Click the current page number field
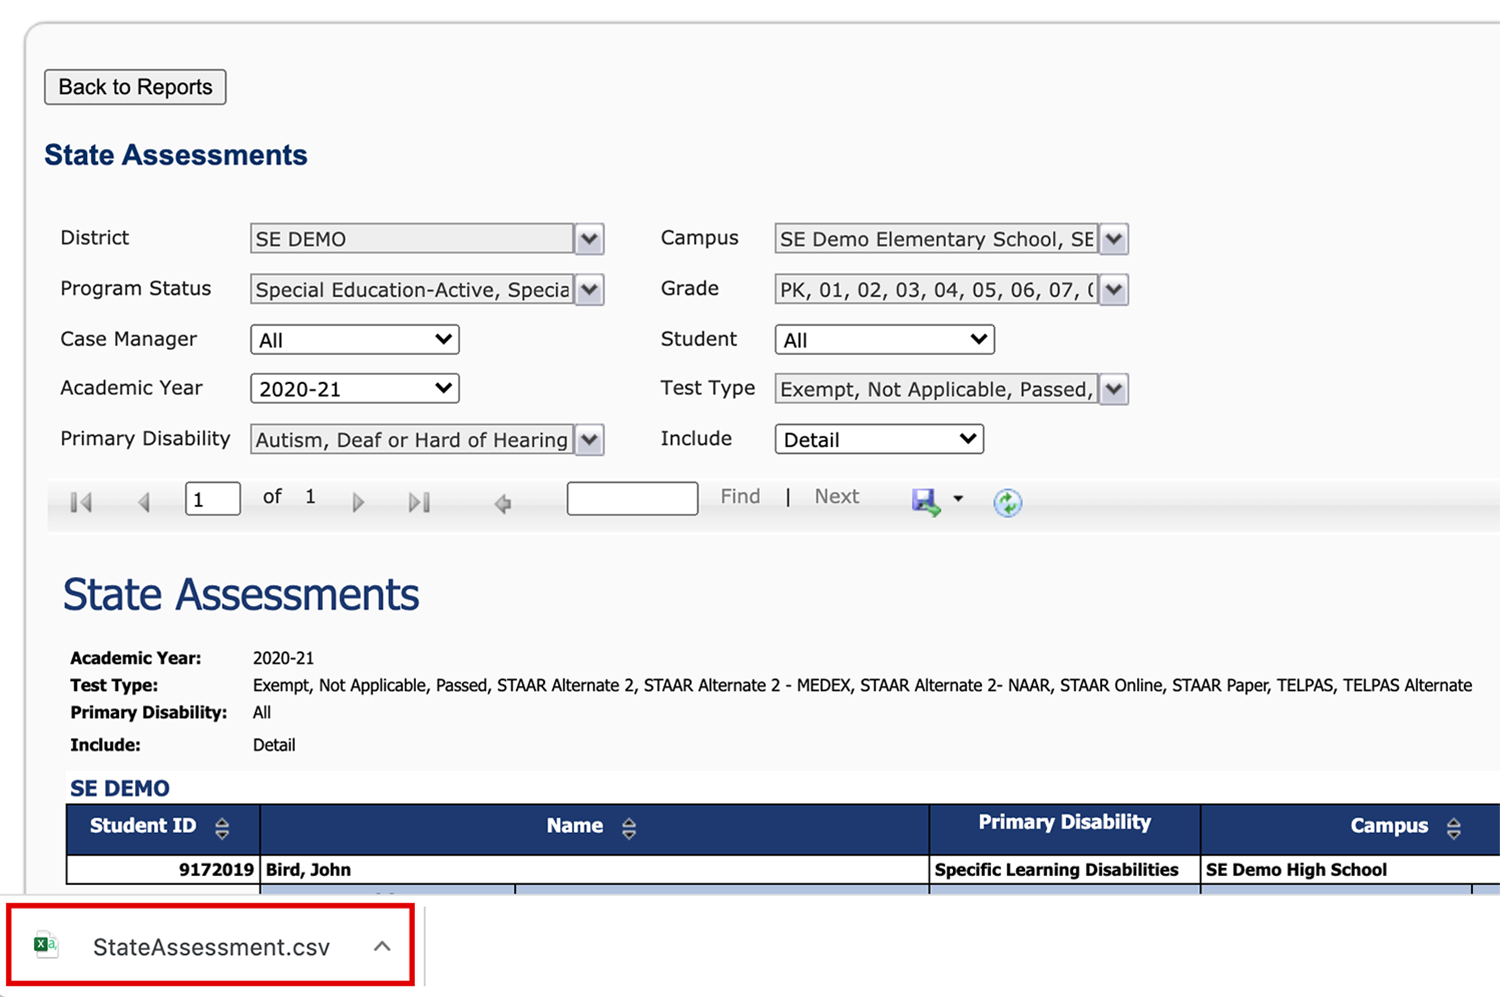This screenshot has height=997, width=1500. tap(212, 499)
